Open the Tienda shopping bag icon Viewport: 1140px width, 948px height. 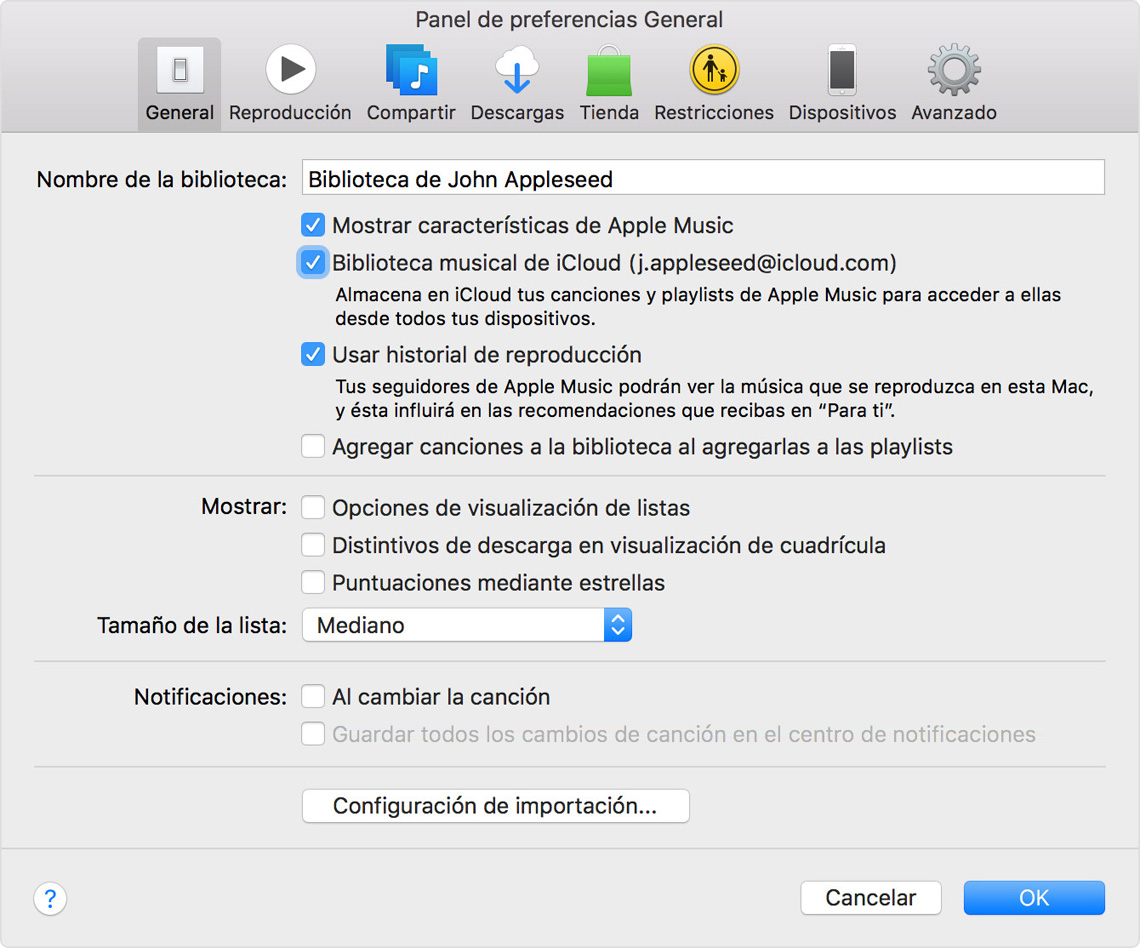[609, 71]
